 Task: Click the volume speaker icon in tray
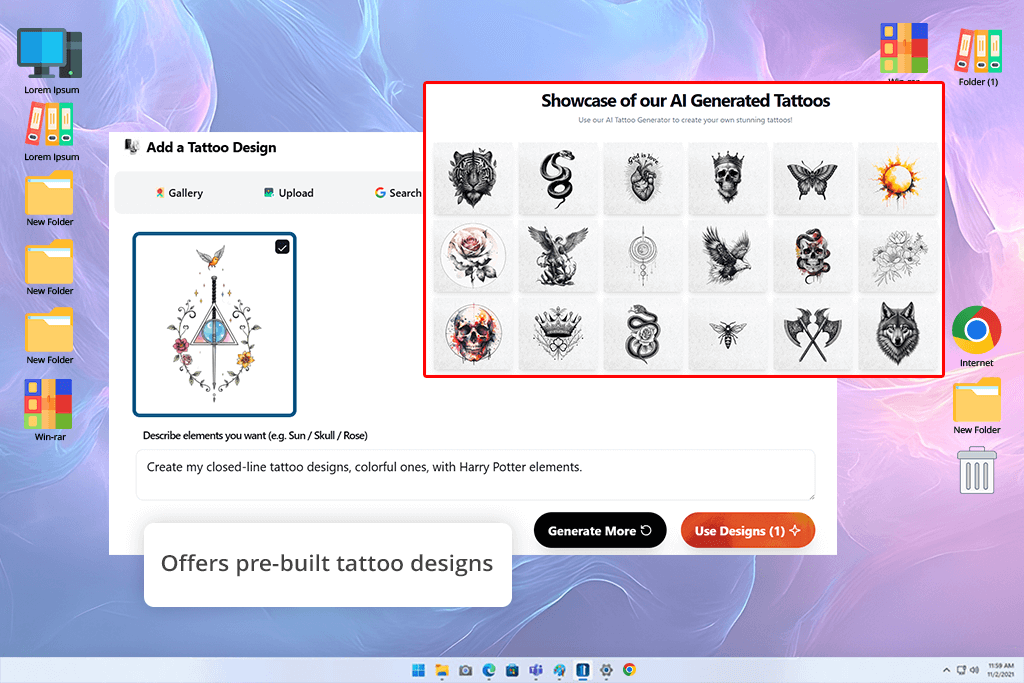tap(974, 670)
